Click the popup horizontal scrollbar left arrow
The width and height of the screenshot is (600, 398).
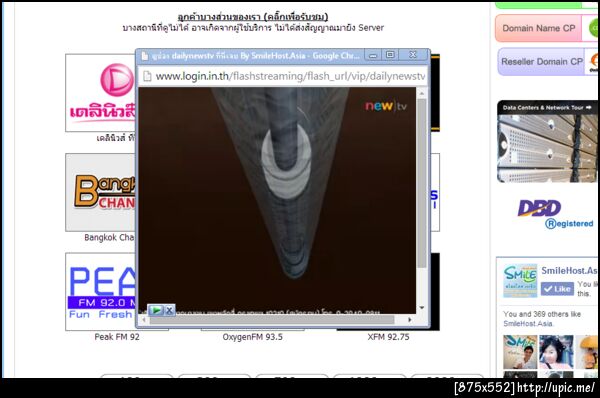(x=144, y=320)
